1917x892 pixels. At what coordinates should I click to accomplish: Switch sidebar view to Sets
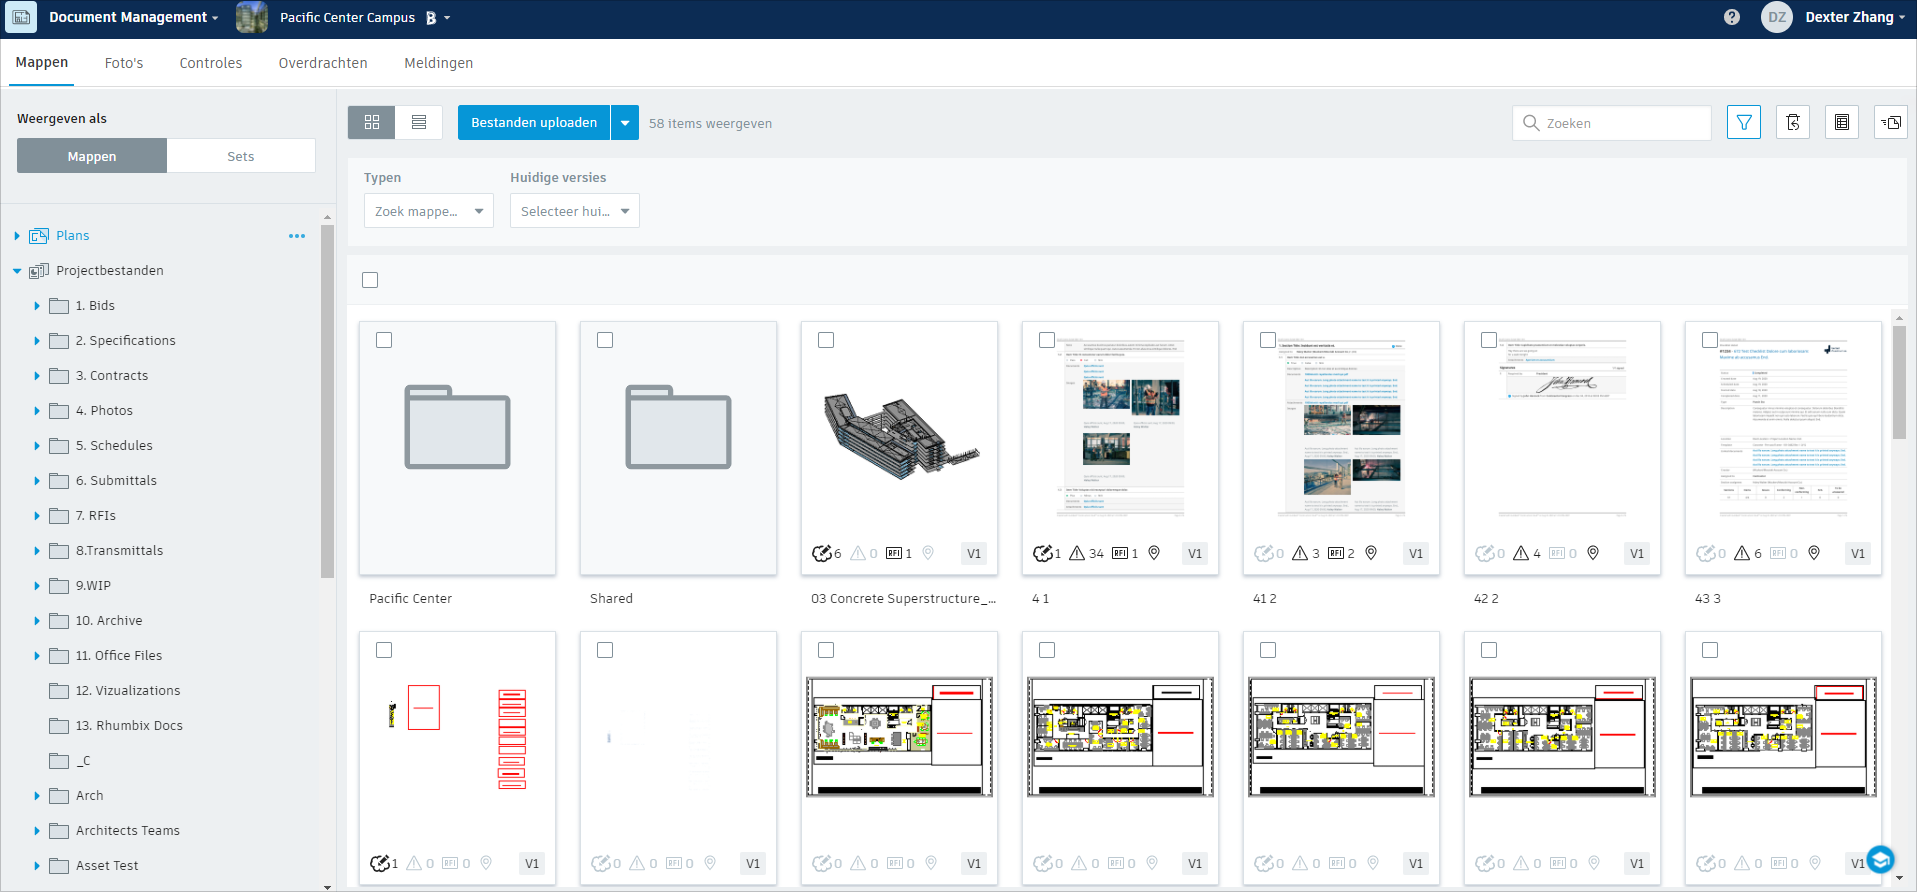click(241, 156)
